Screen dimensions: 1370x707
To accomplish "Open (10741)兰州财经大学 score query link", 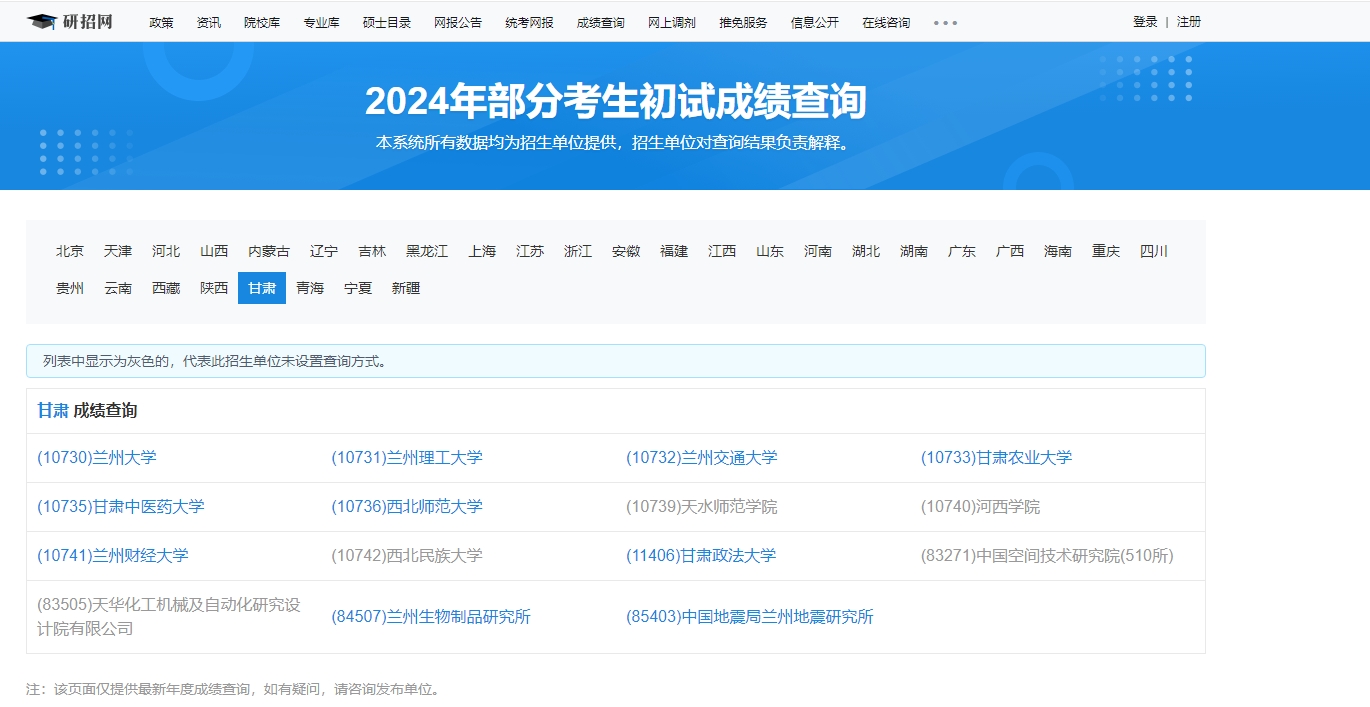I will [x=113, y=556].
